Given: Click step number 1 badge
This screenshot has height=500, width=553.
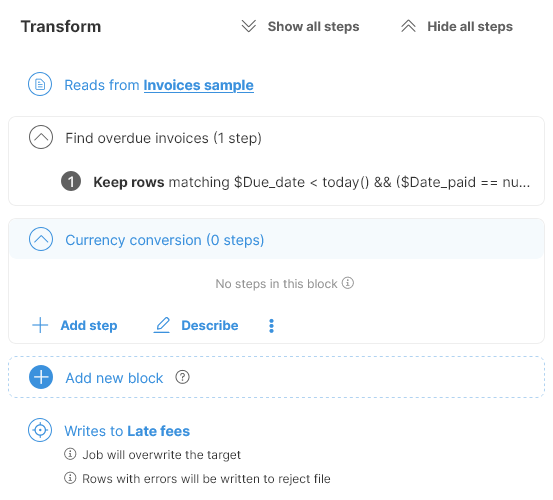Looking at the screenshot, I should 71,181.
